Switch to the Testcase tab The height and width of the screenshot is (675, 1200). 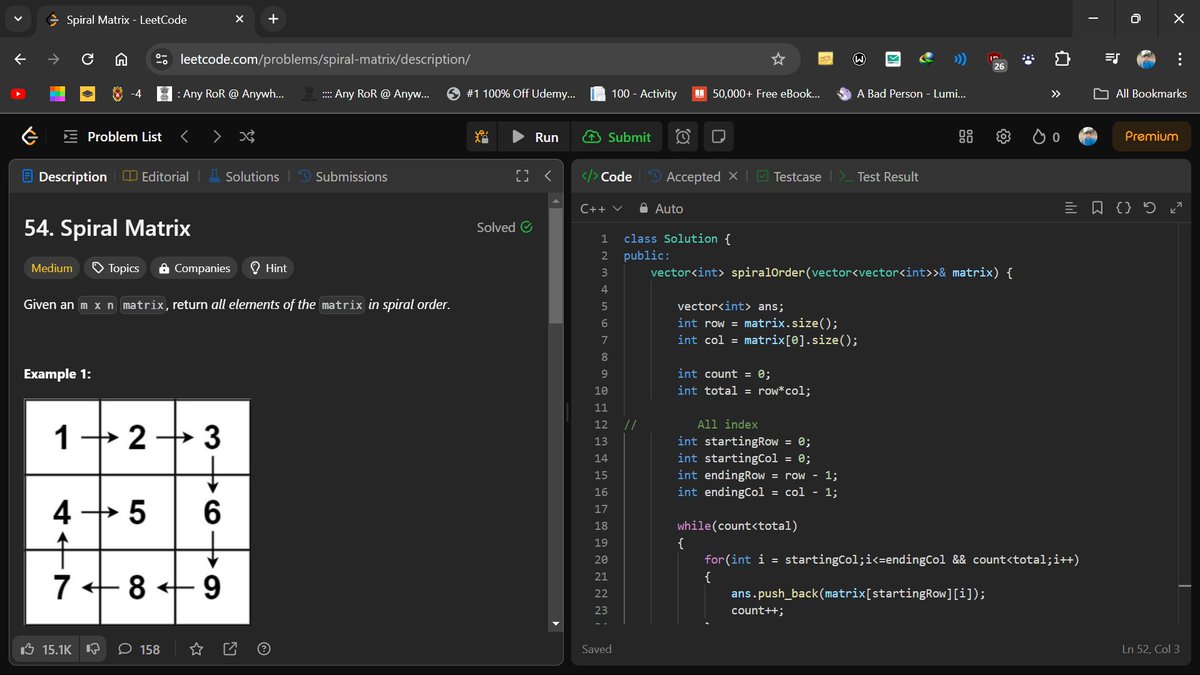point(788,176)
